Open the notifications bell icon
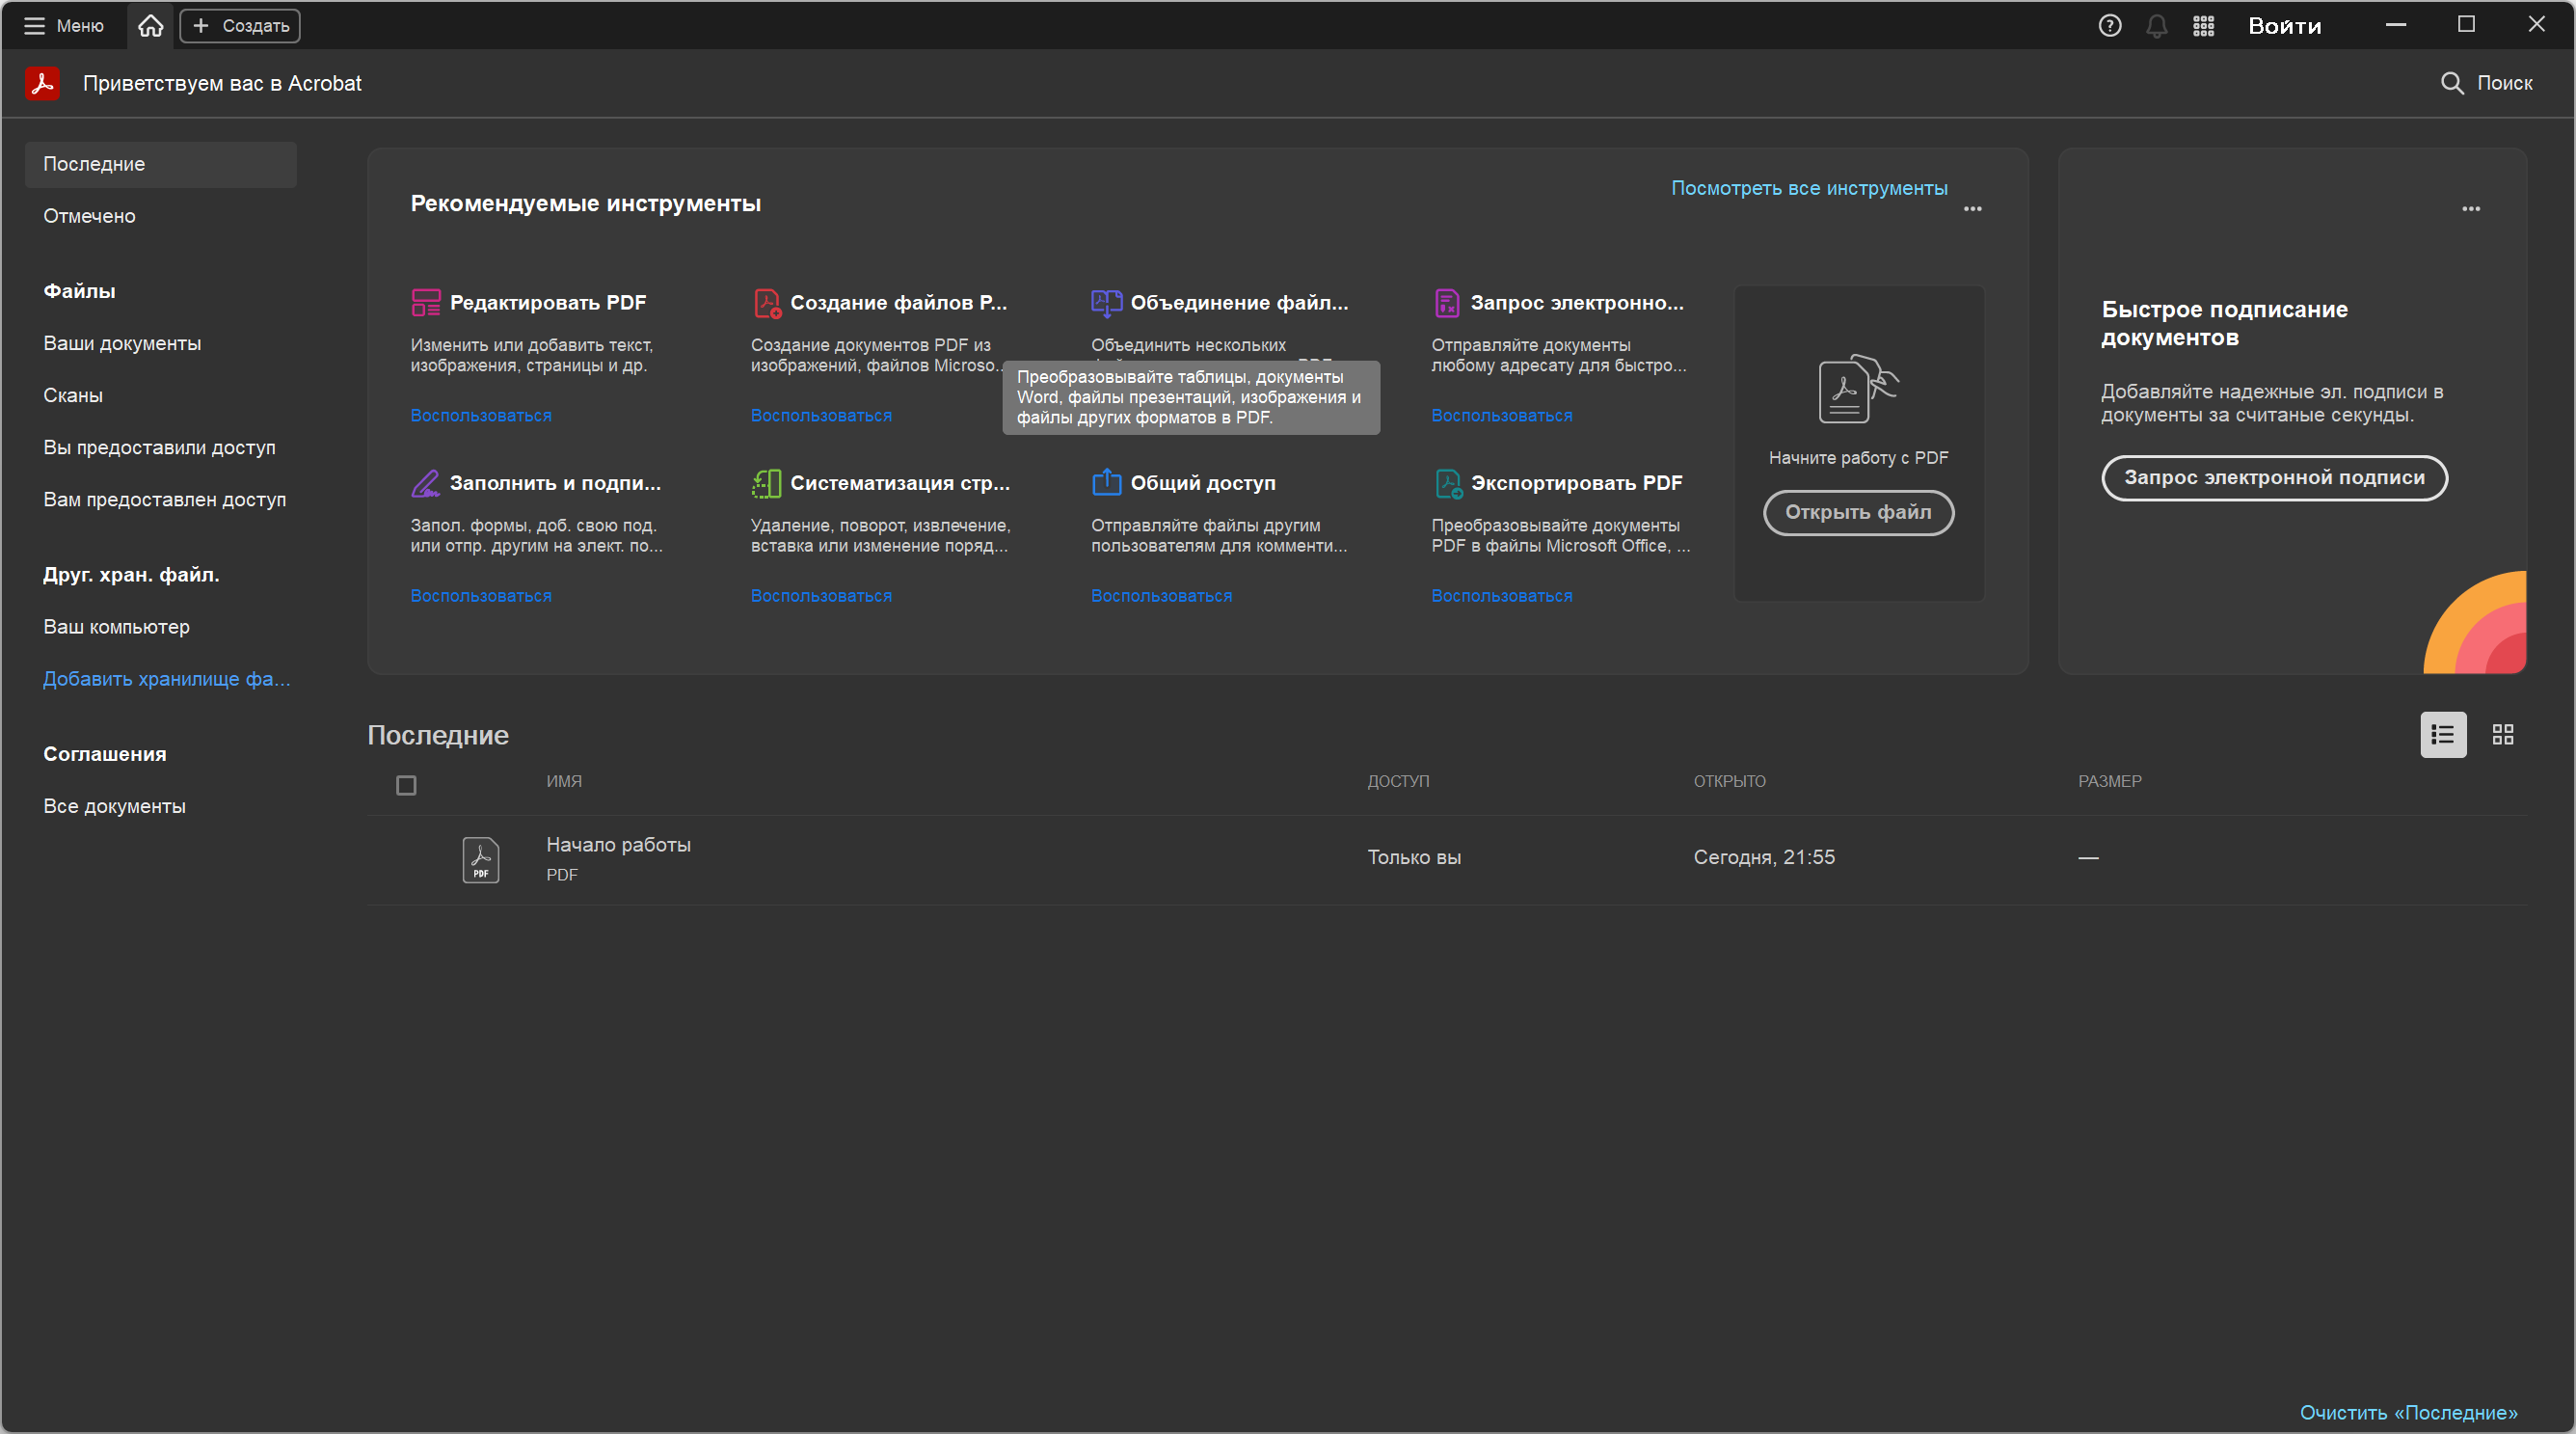Screen dimensions: 2576x1434 tap(2156, 26)
